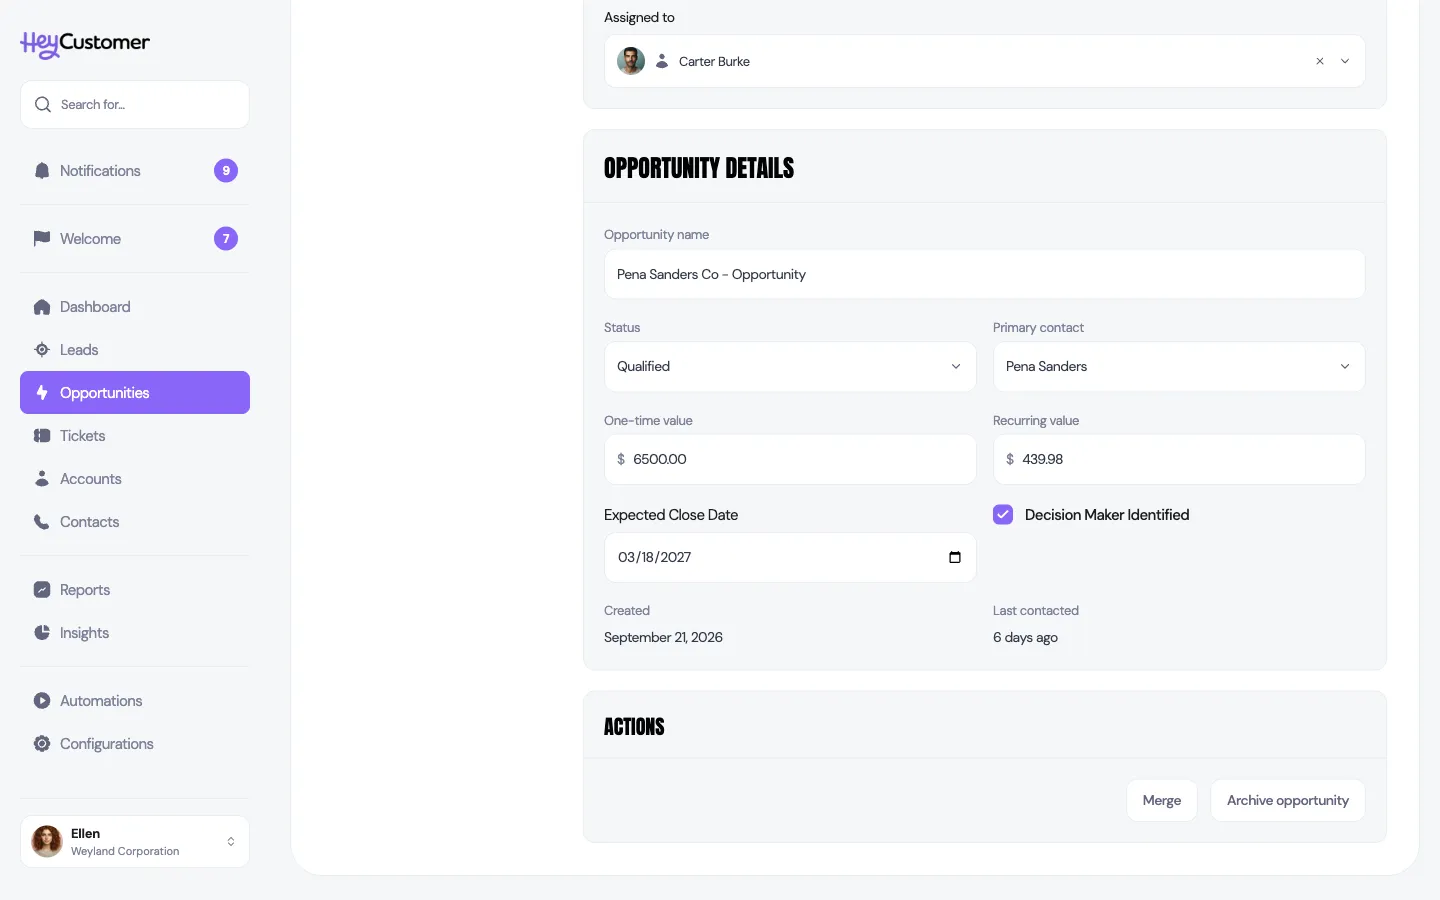This screenshot has width=1440, height=900.
Task: Click the '6 days ago' text
Action: pos(1025,637)
